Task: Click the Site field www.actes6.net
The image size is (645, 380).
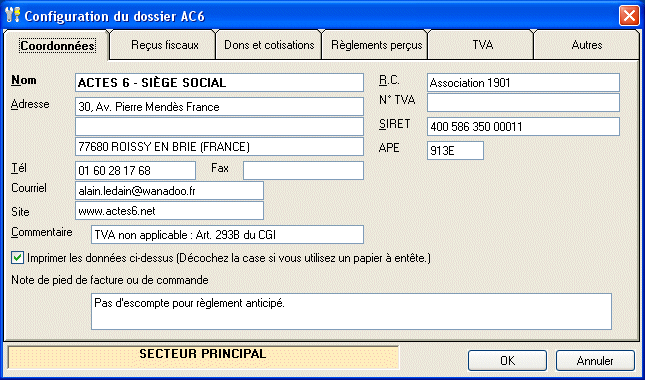Action: tap(169, 211)
